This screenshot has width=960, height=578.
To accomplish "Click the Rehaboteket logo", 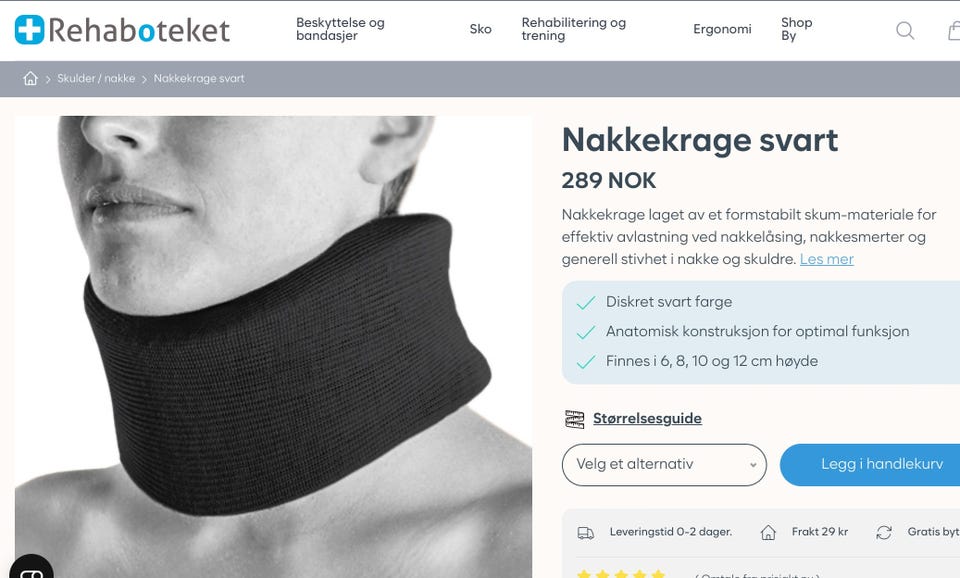I will point(122,30).
